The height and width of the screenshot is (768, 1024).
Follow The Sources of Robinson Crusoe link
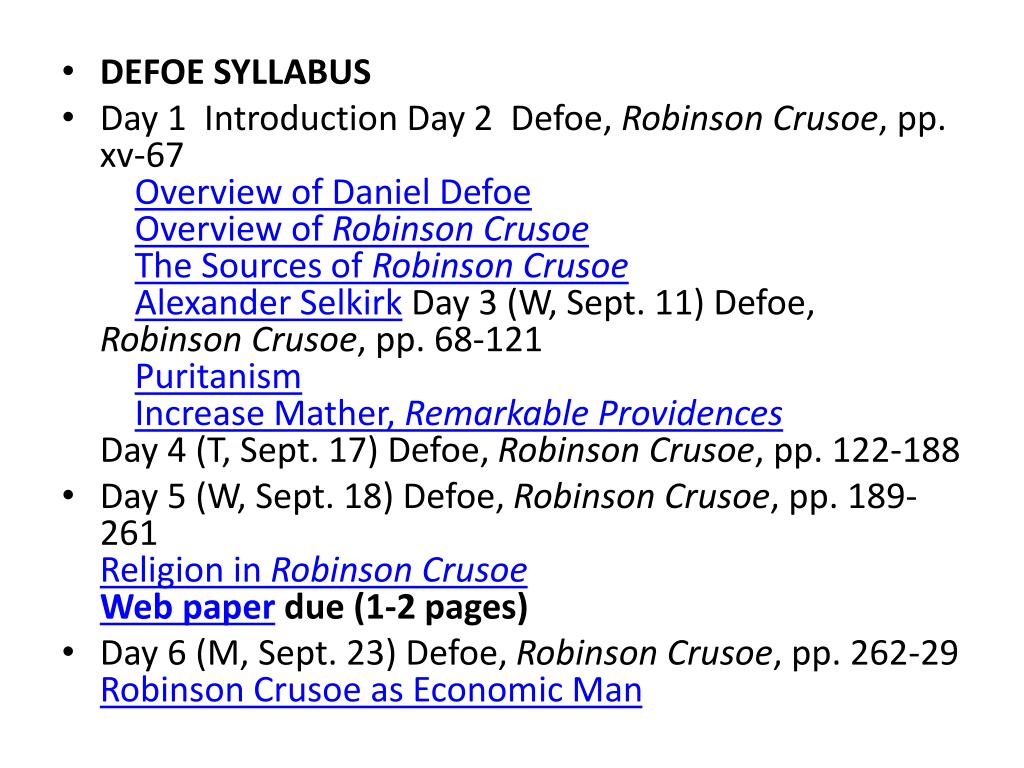pyautogui.click(x=381, y=266)
